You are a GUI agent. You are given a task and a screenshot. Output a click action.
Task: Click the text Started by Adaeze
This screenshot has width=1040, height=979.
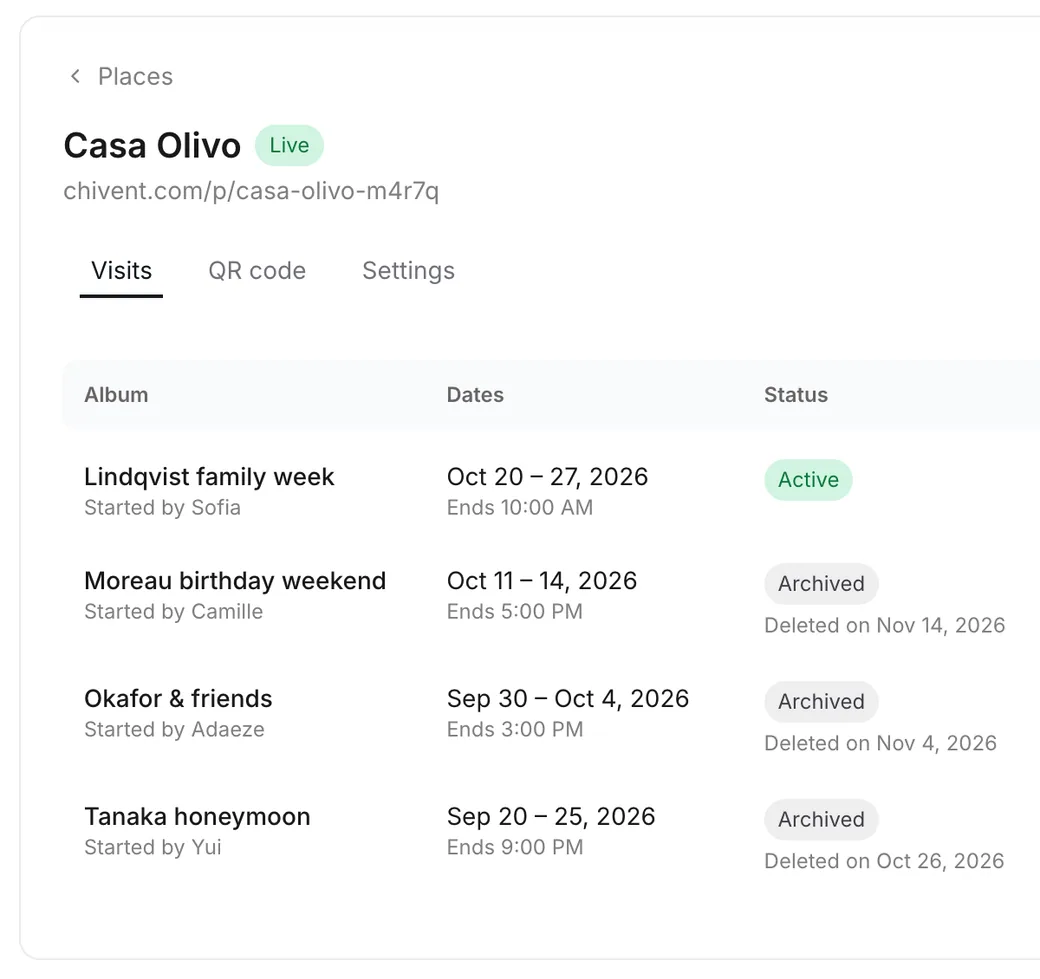174,730
